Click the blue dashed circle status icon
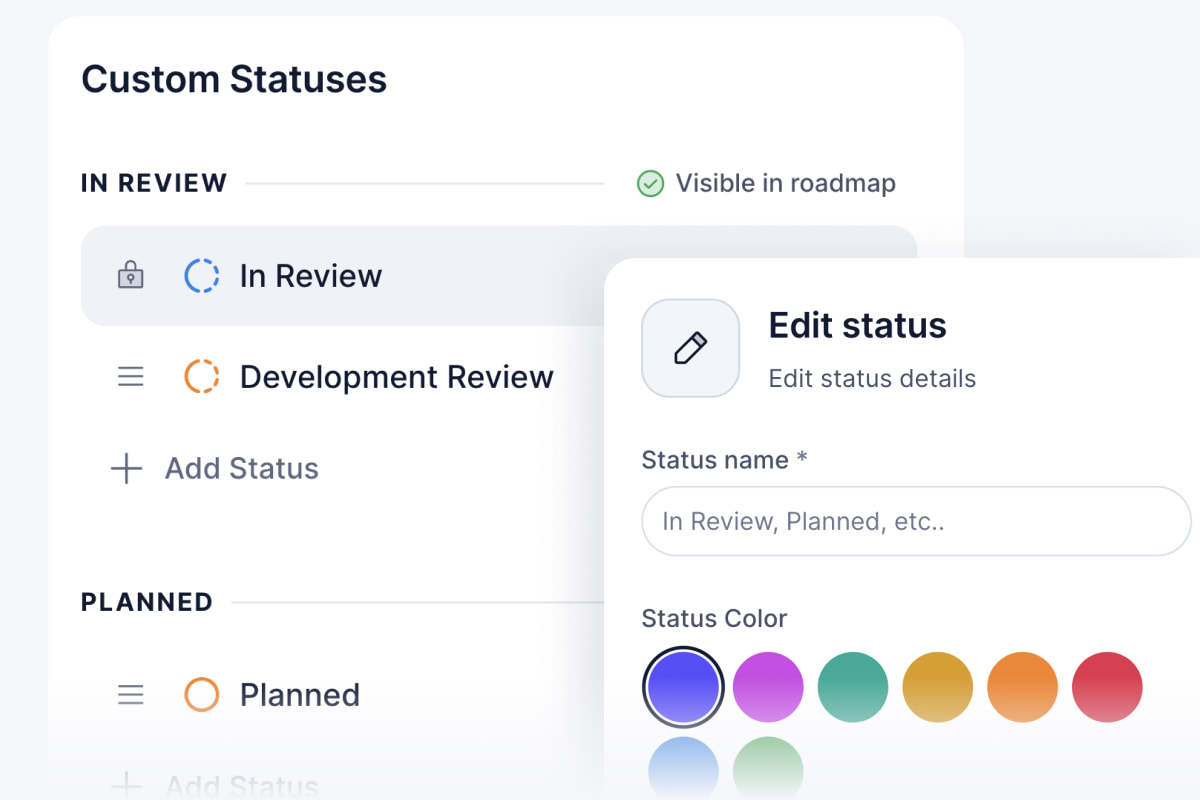 tap(202, 276)
